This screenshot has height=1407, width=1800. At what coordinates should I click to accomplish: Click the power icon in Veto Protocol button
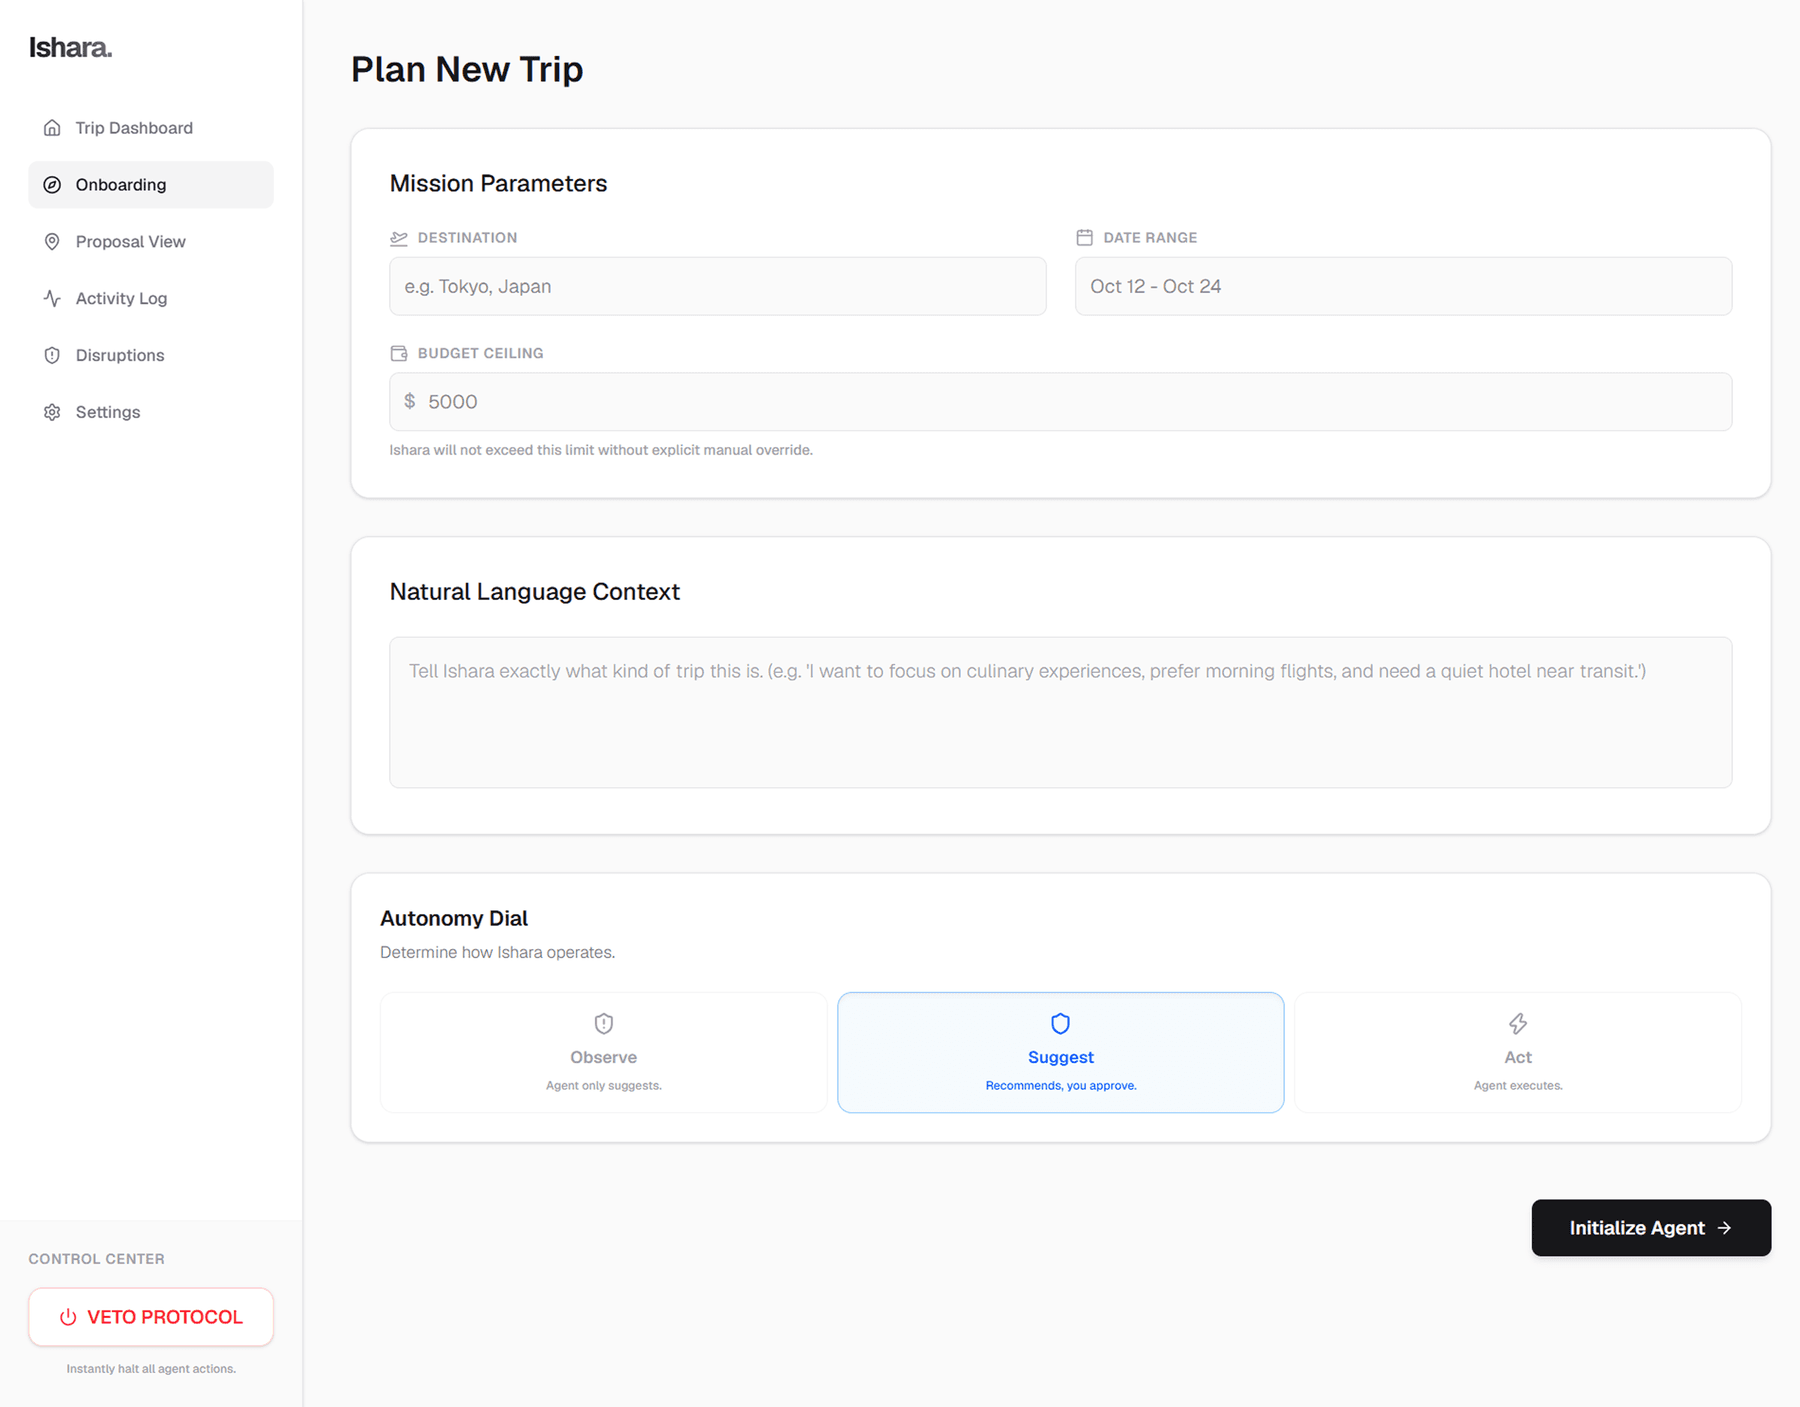tap(68, 1317)
